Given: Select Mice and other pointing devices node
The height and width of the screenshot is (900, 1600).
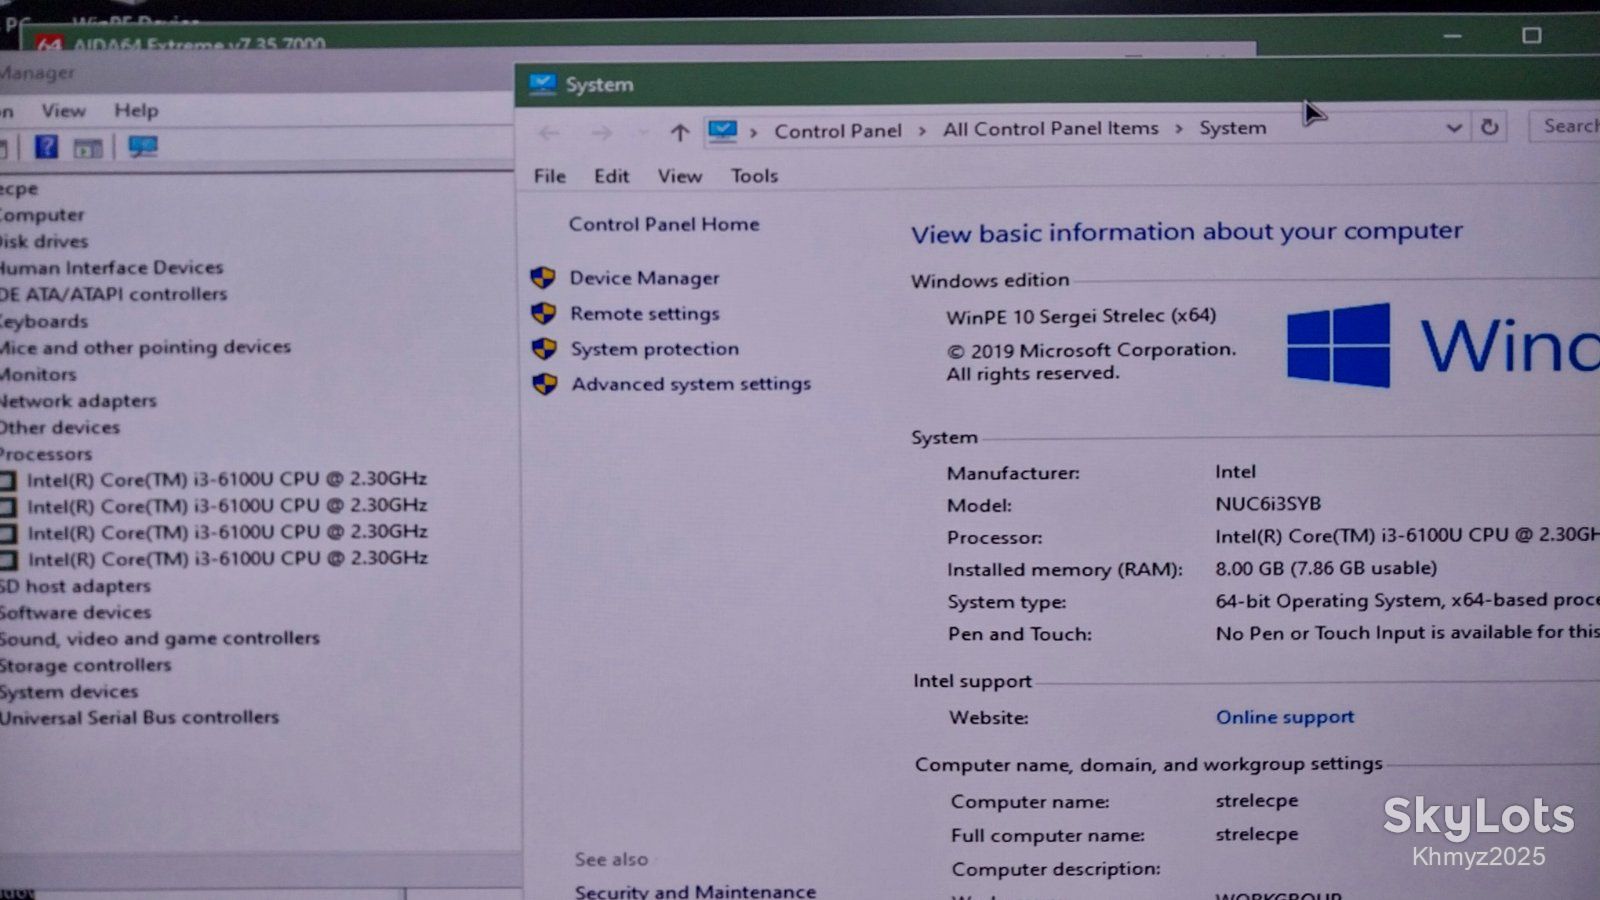Looking at the screenshot, I should coord(145,348).
